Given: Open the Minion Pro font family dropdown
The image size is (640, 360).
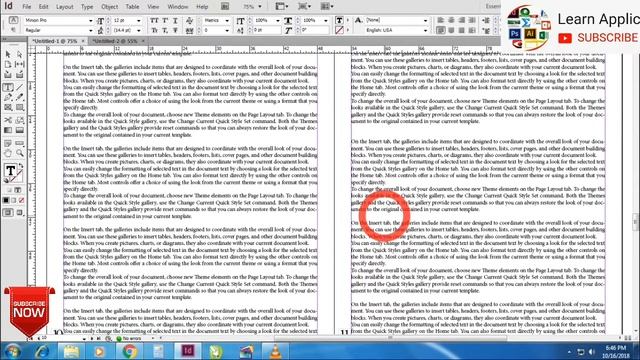Looking at the screenshot, I should tap(91, 20).
